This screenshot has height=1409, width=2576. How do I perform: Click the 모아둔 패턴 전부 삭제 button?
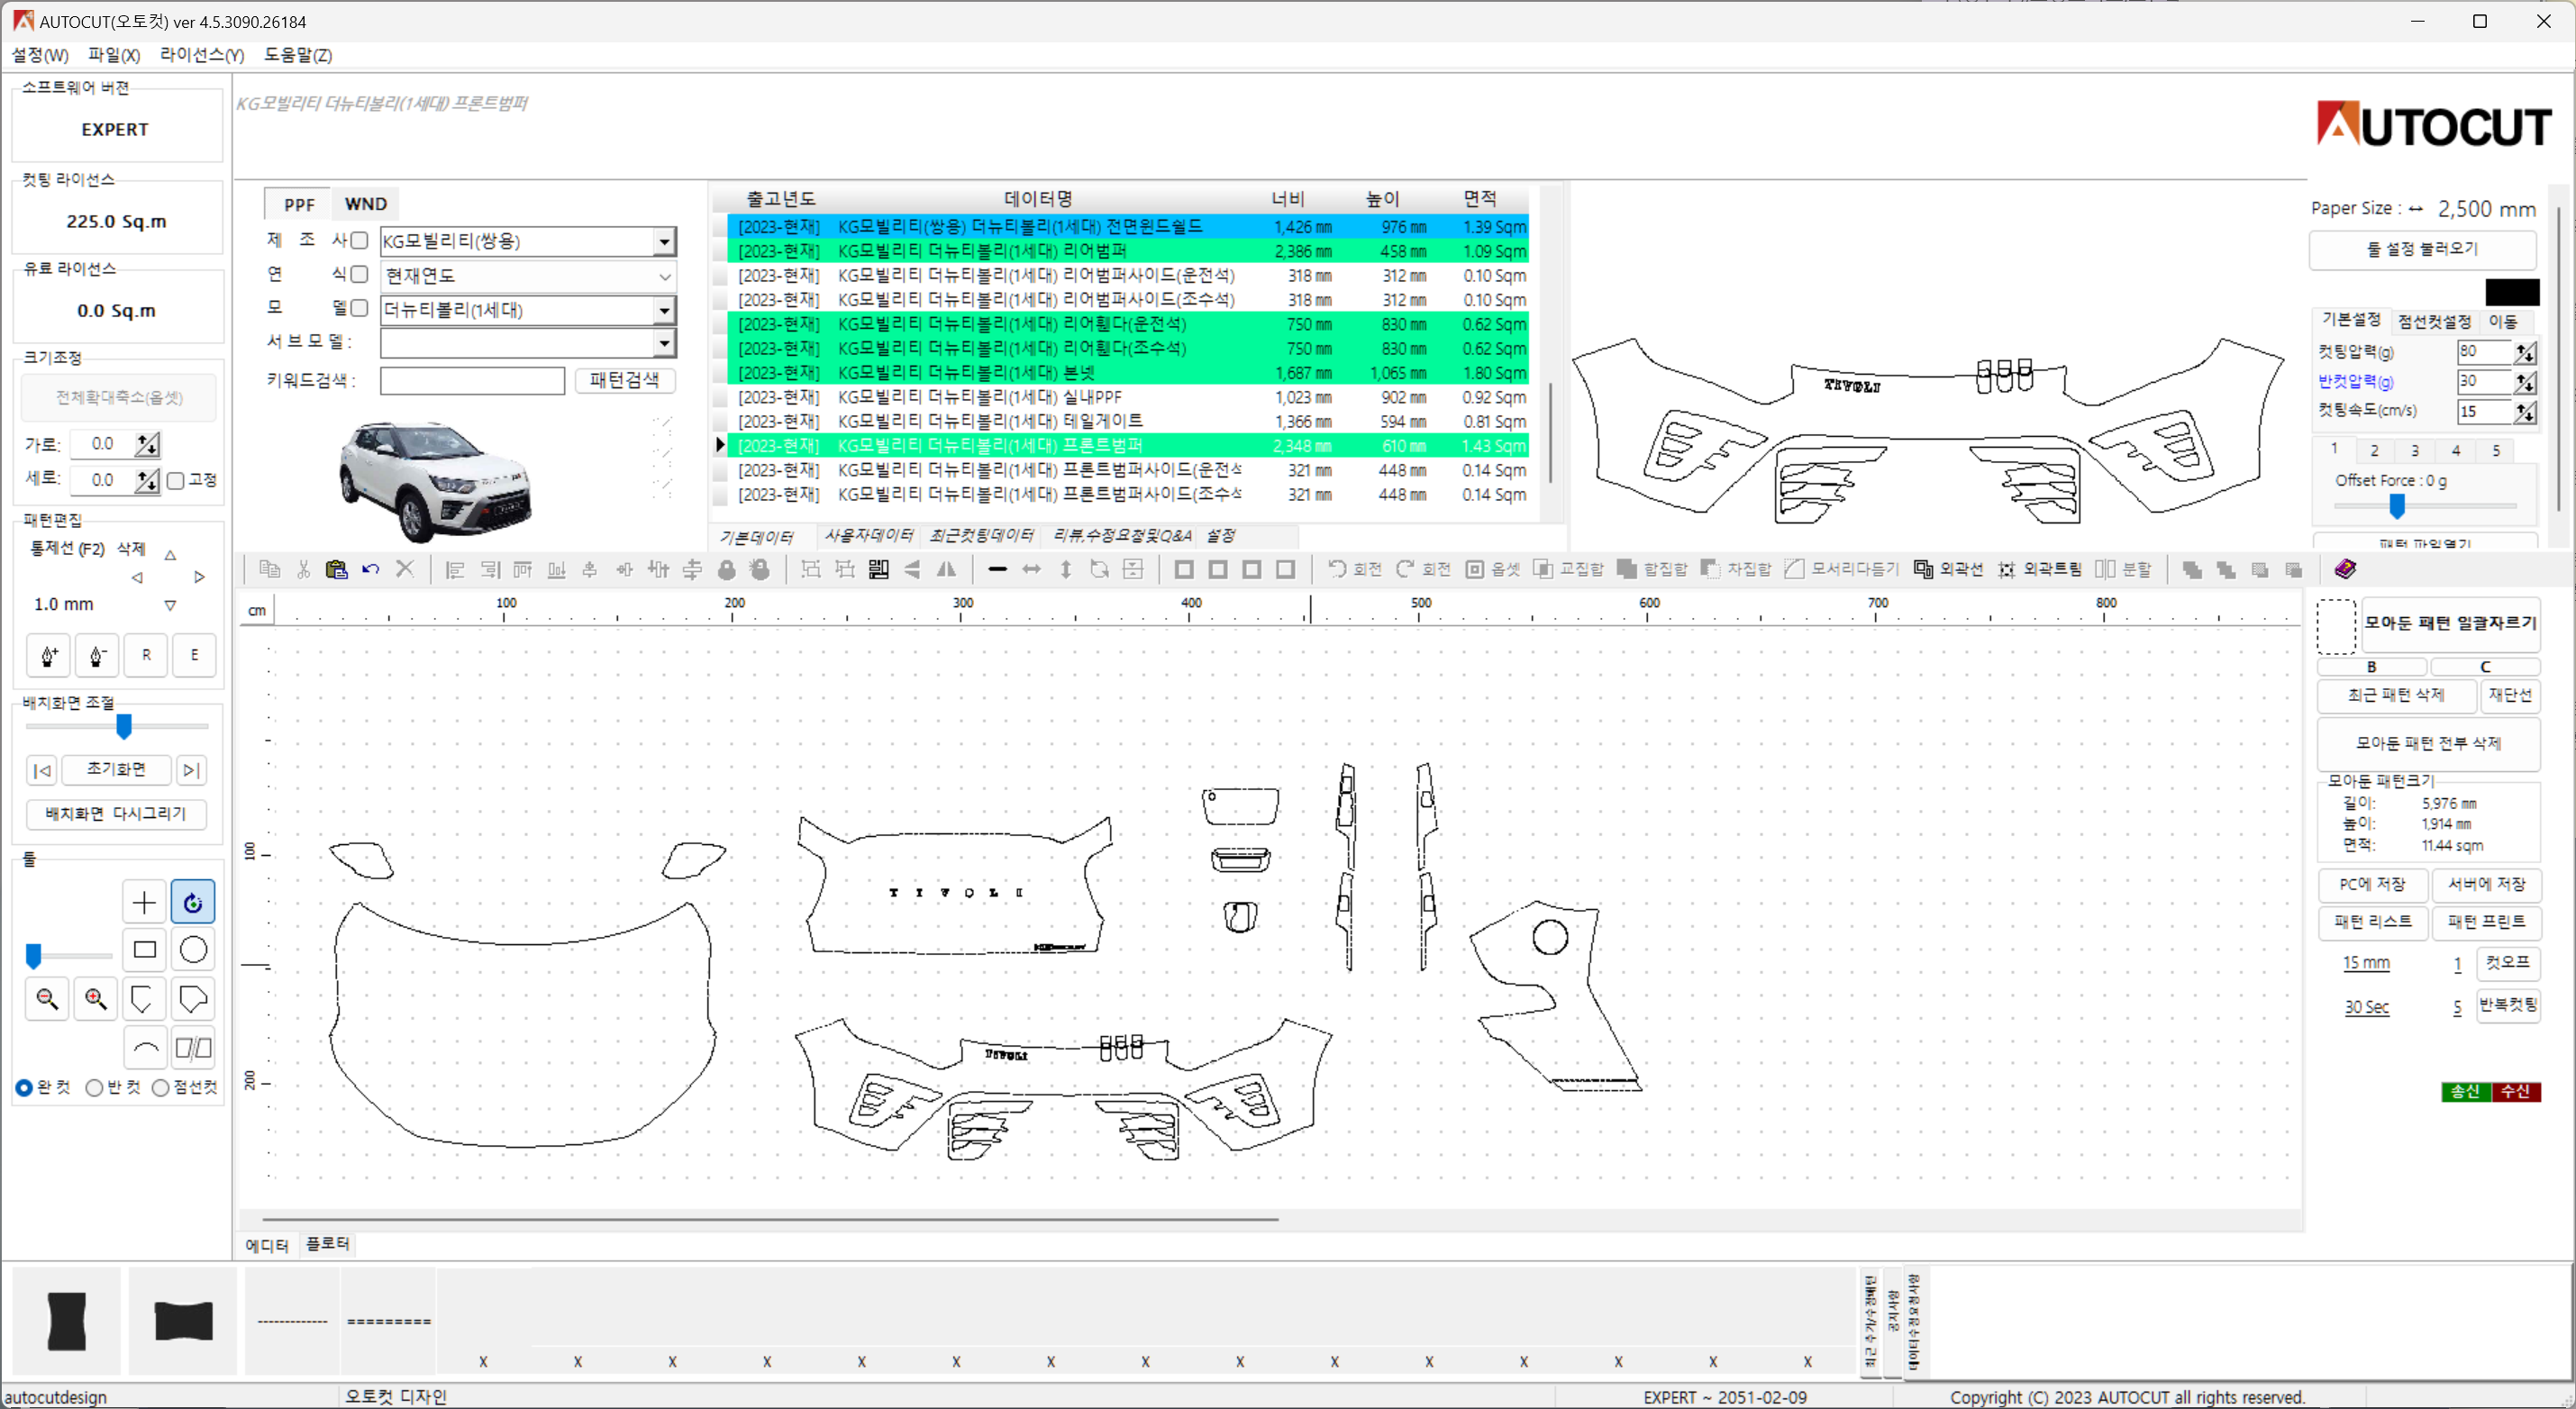(x=2429, y=743)
